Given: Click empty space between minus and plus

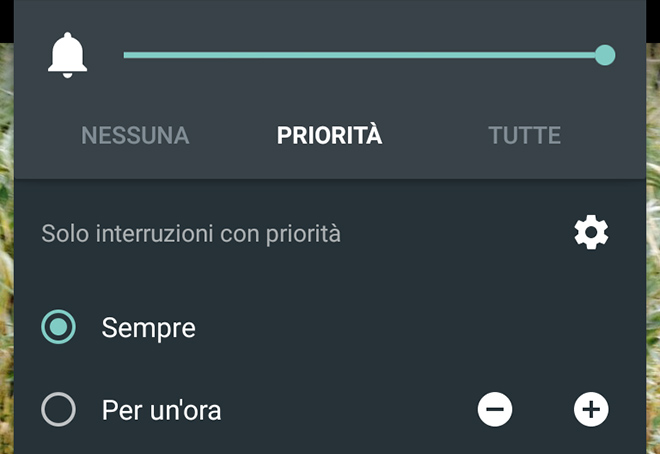Looking at the screenshot, I should click(x=543, y=409).
